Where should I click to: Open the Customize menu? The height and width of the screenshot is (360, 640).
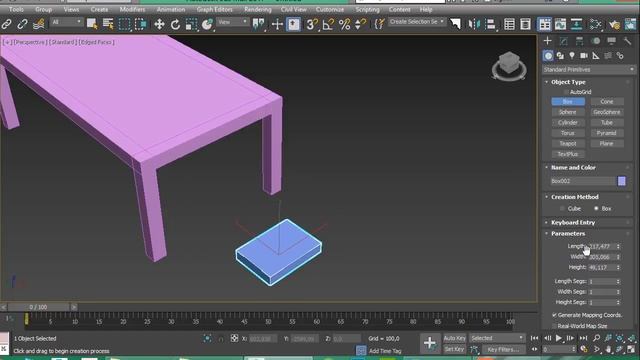click(x=330, y=9)
